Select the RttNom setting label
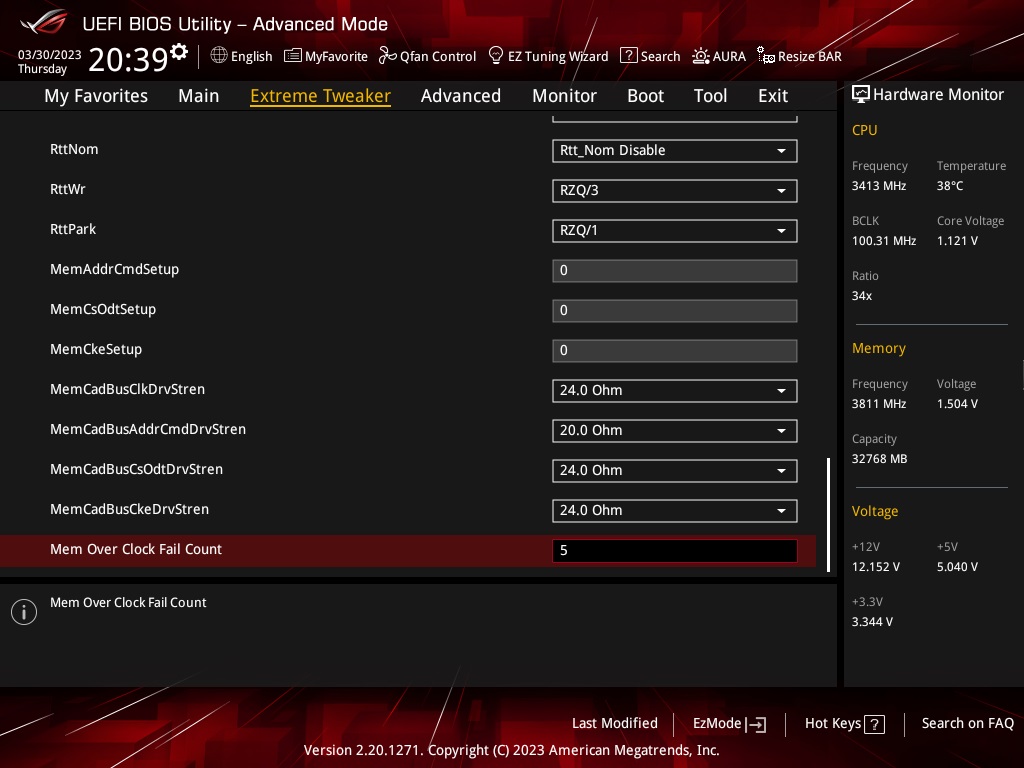The width and height of the screenshot is (1024, 768). click(x=74, y=150)
